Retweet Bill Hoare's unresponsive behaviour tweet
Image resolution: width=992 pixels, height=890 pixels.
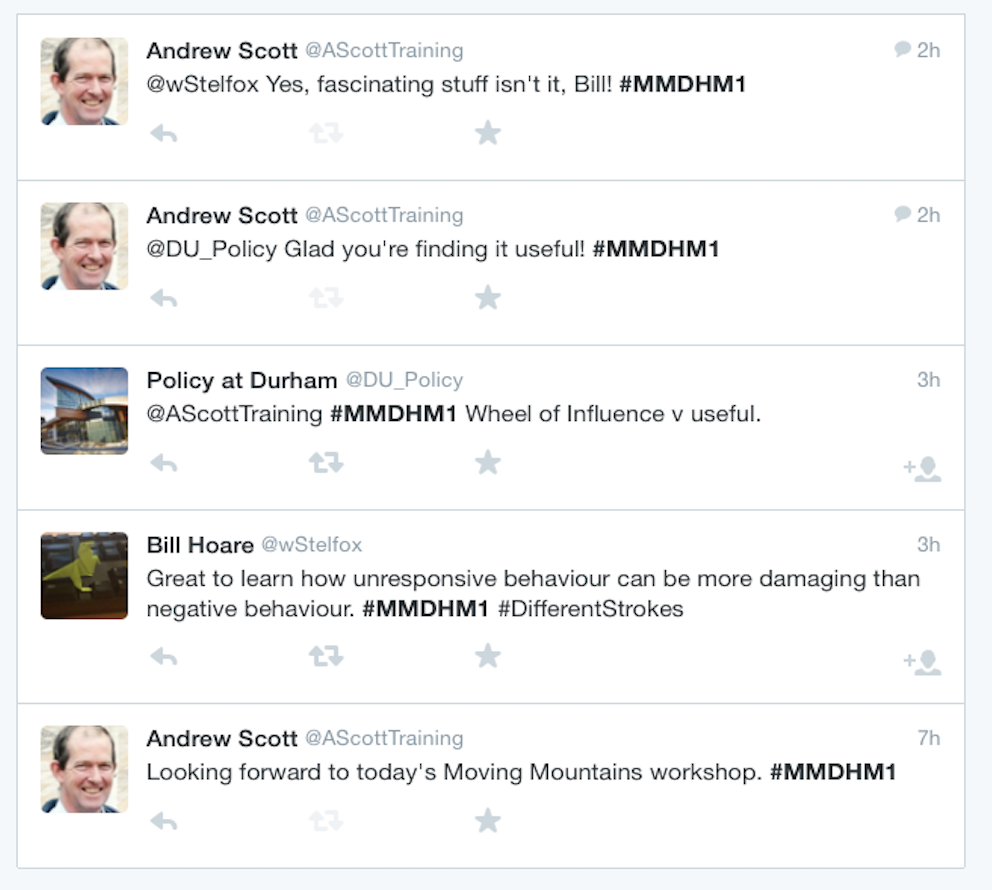tap(326, 657)
